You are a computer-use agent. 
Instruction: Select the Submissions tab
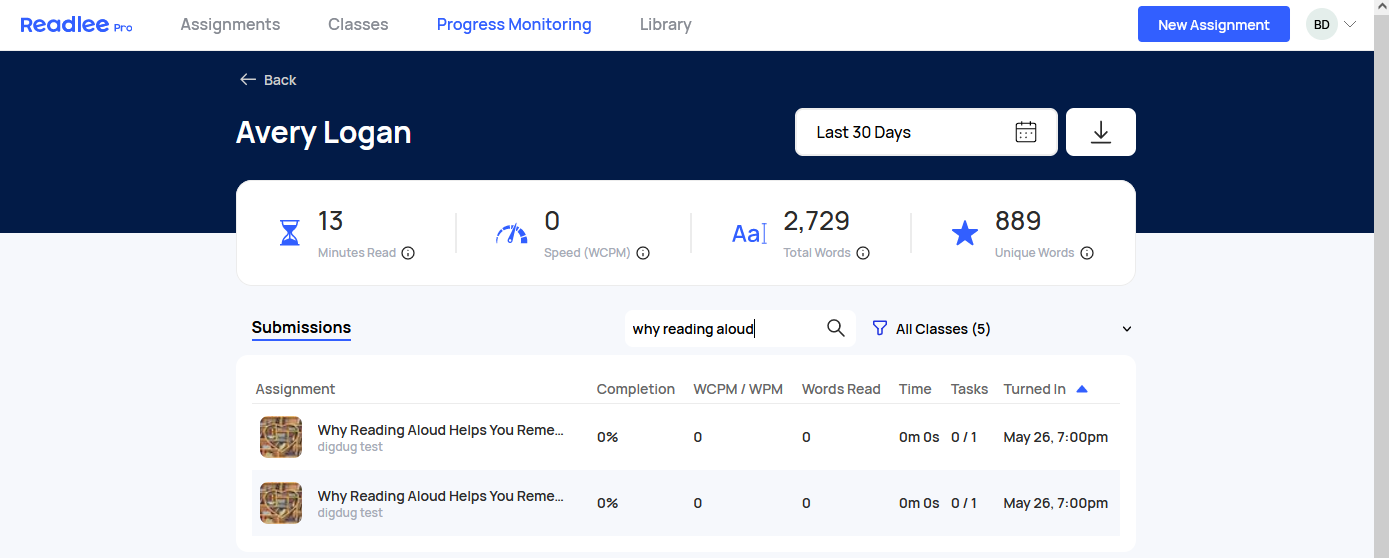pos(301,328)
